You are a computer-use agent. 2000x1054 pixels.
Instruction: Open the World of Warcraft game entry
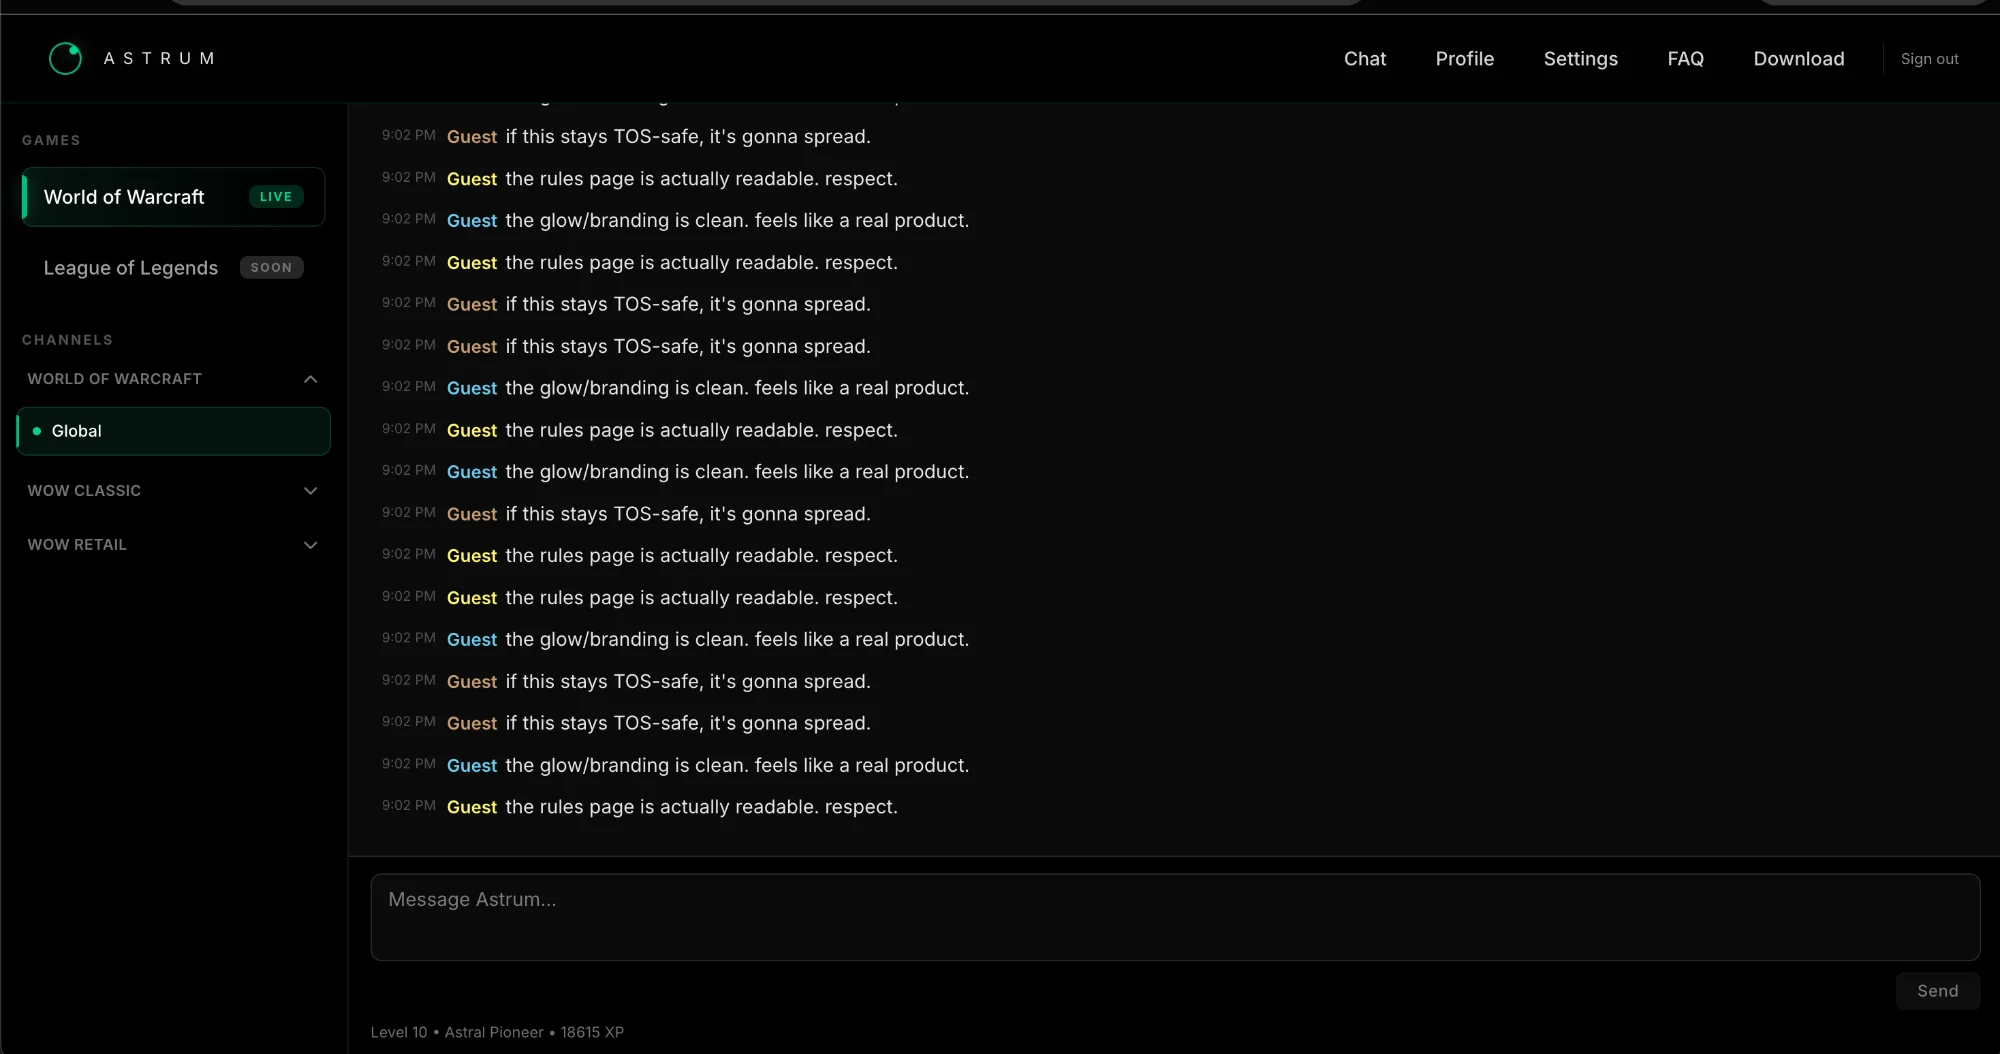coord(124,196)
